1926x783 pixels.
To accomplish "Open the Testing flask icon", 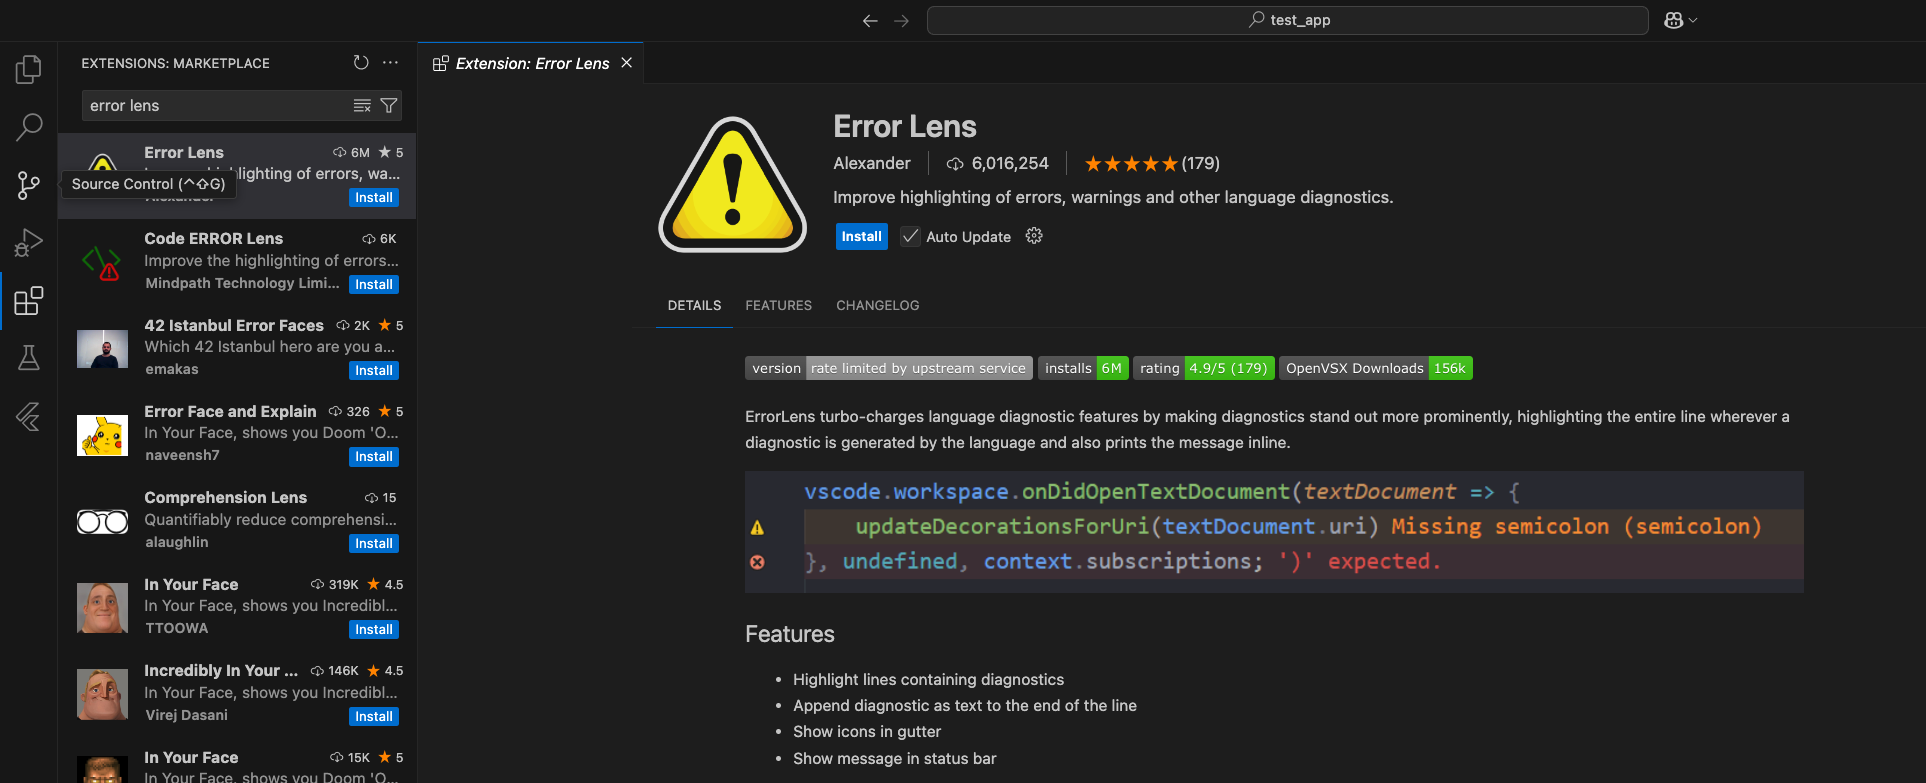I will click(x=29, y=358).
